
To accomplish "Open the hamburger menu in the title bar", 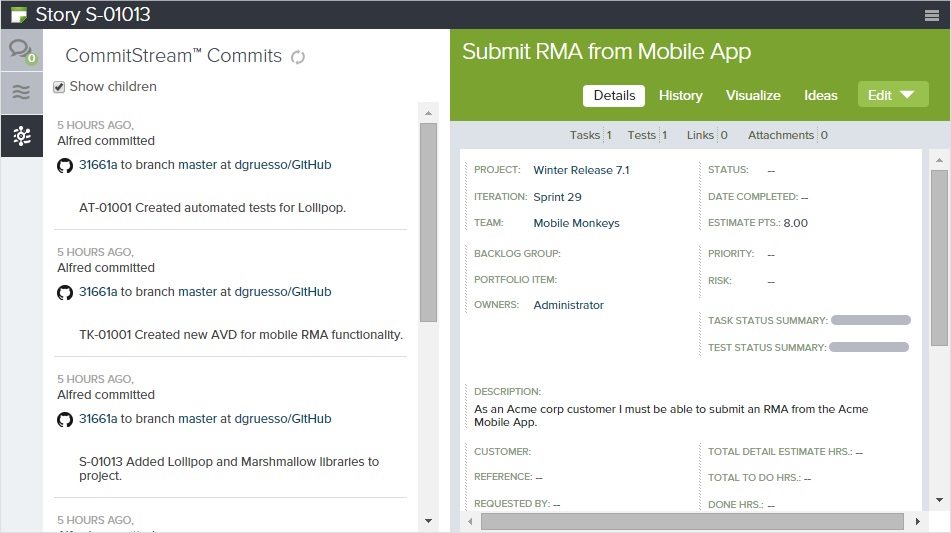I will point(932,15).
